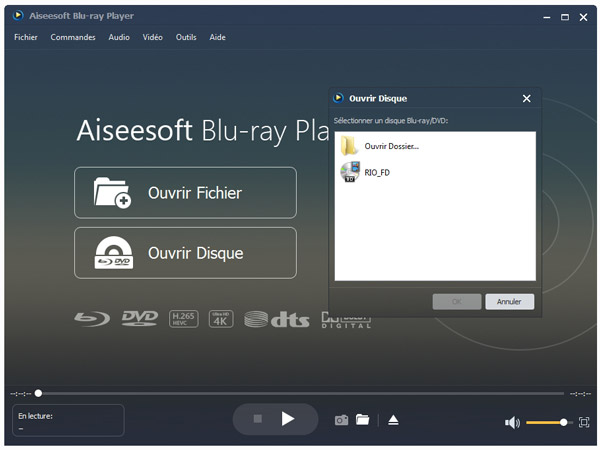Click the disc icon beside RIO_FD
The width and height of the screenshot is (600, 450).
(x=350, y=172)
